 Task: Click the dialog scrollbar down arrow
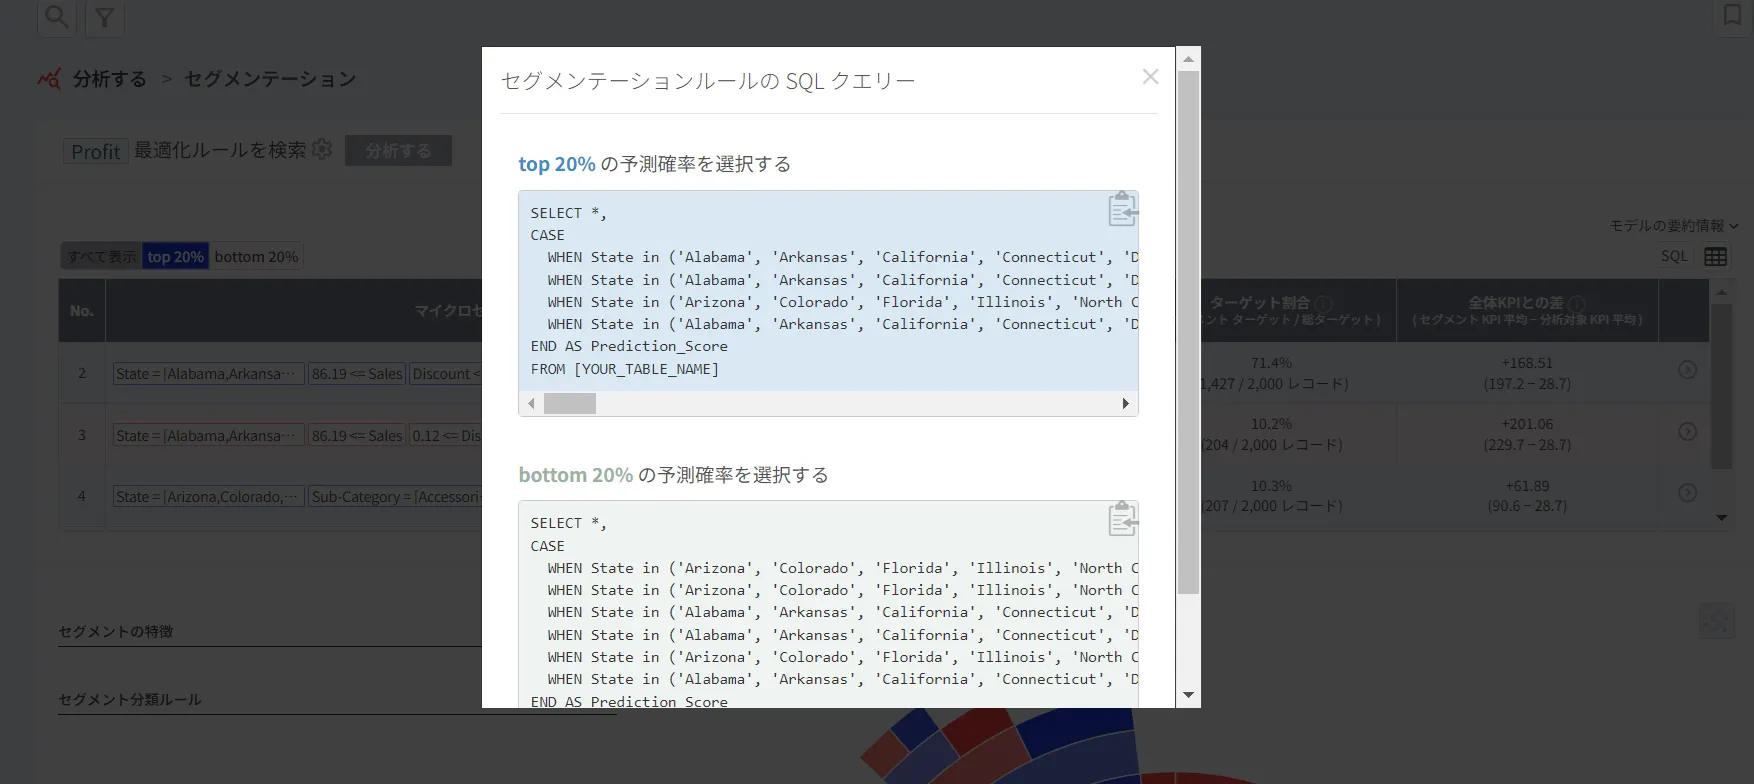pyautogui.click(x=1188, y=695)
